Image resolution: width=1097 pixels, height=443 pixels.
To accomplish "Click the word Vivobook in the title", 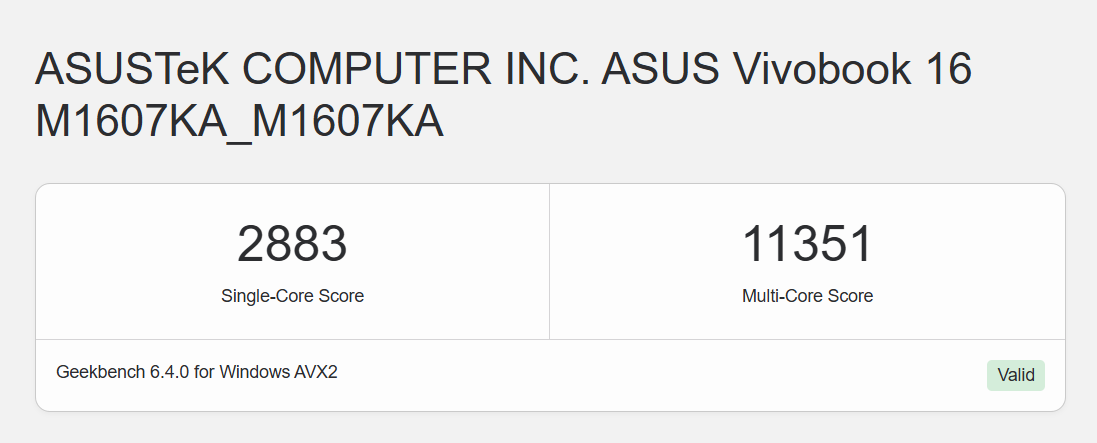I will pyautogui.click(x=811, y=71).
